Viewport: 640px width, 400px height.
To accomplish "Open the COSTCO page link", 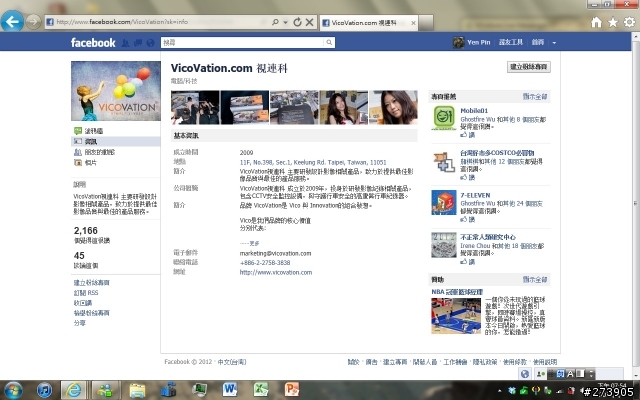I will pos(497,153).
